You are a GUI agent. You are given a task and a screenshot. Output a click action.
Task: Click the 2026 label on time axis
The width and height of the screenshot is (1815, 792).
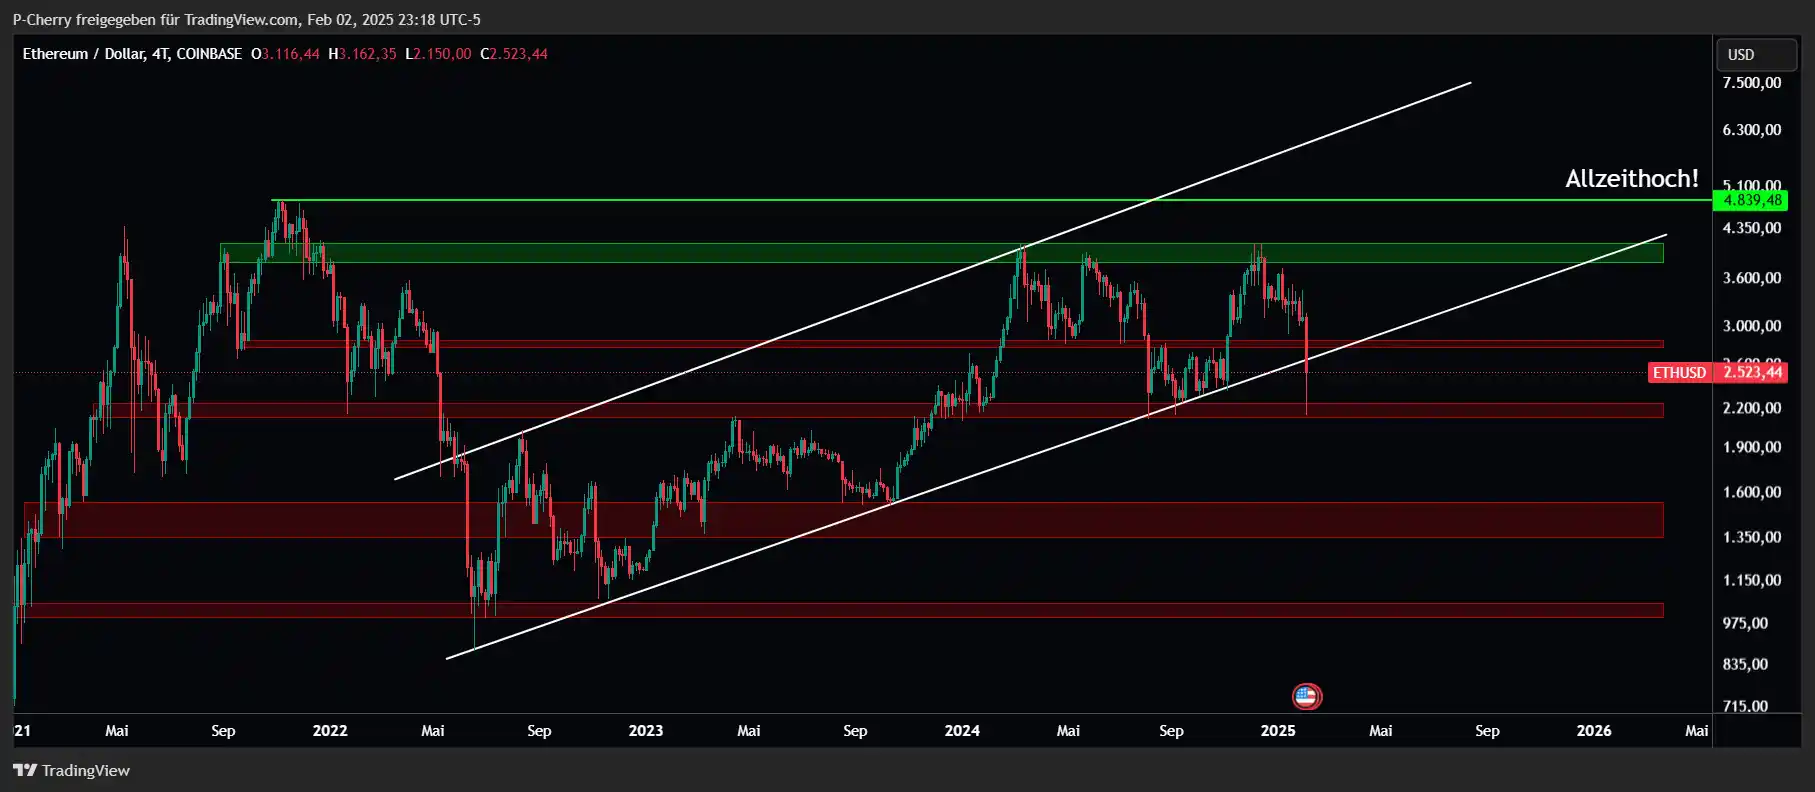tap(1594, 731)
